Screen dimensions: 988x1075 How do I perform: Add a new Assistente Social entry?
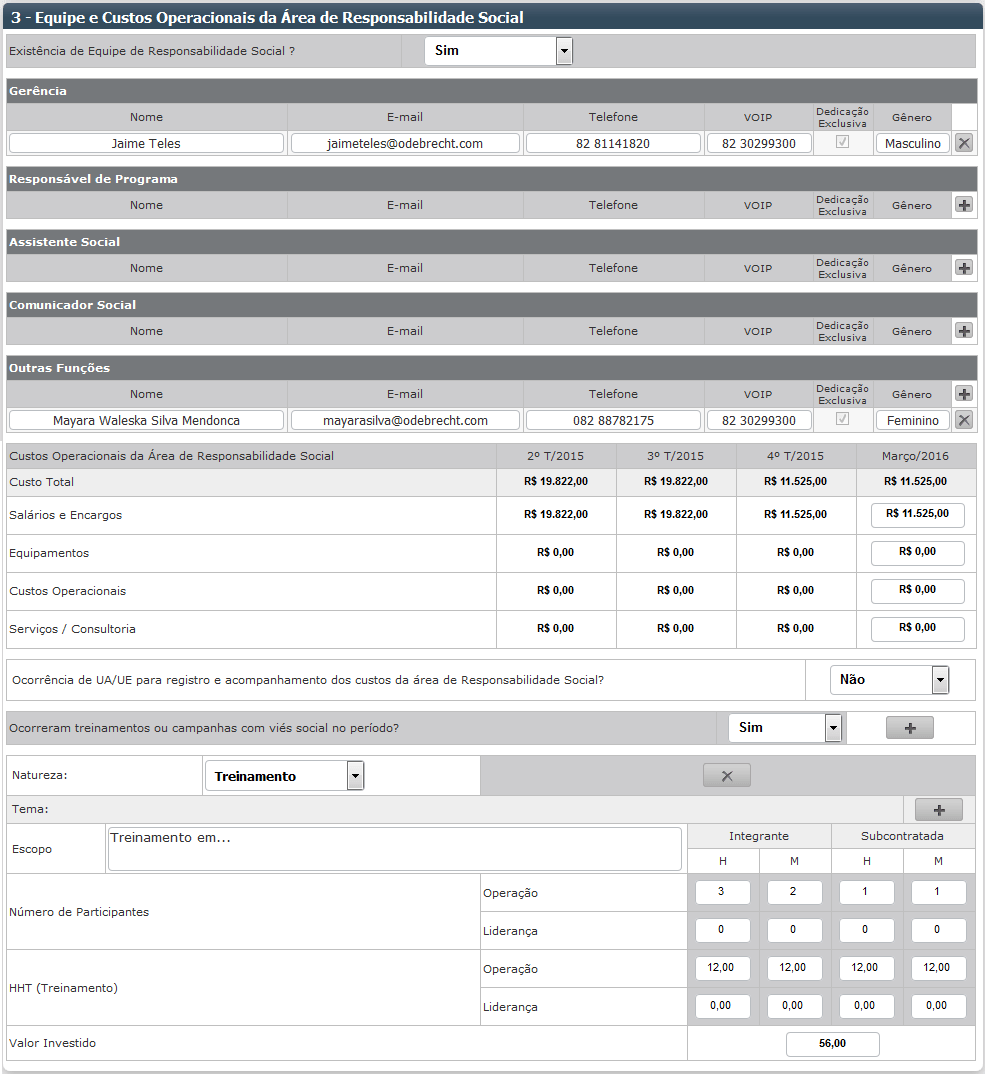coord(964,268)
